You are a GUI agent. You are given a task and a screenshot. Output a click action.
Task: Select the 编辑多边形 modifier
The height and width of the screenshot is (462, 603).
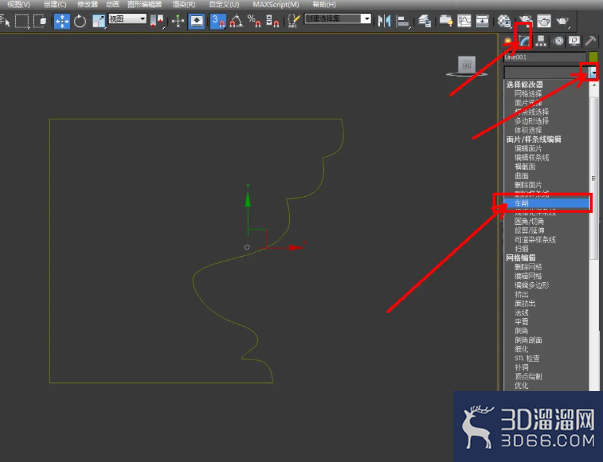click(532, 285)
